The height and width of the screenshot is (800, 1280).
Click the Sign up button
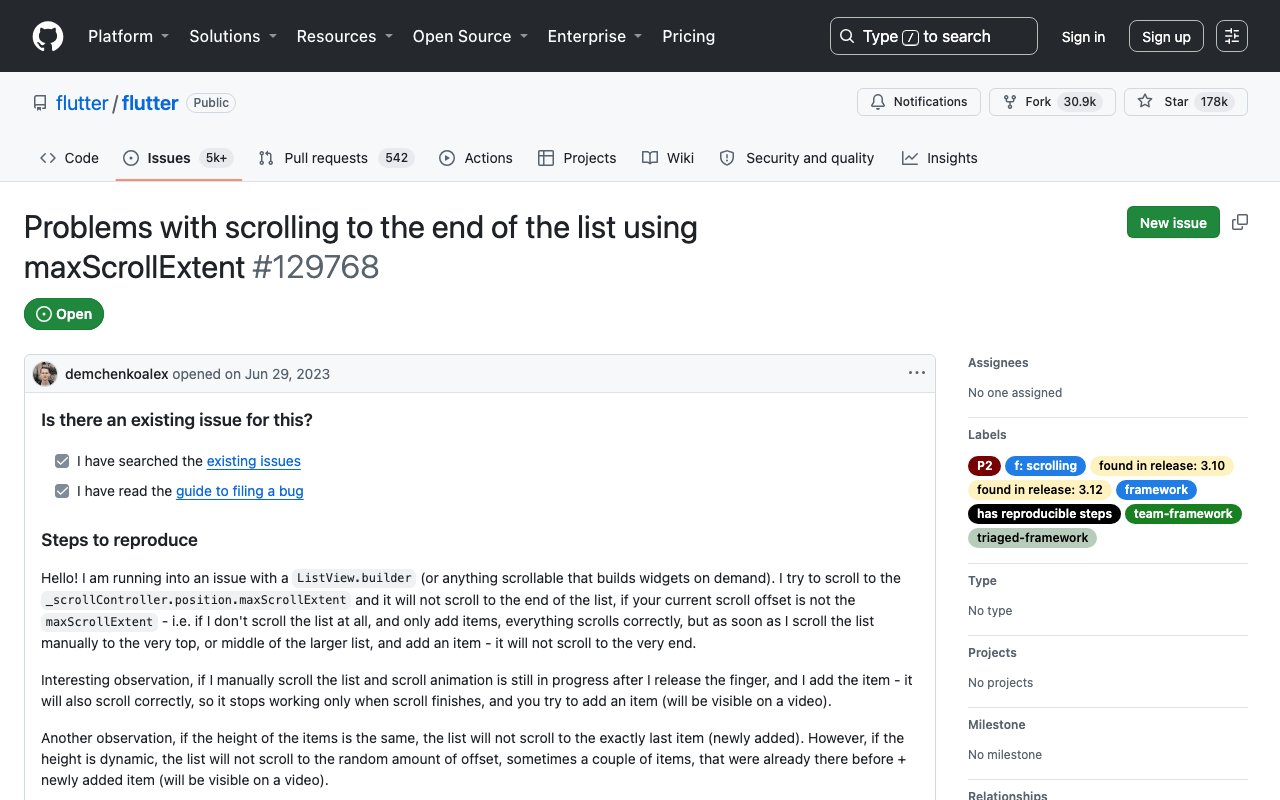click(x=1166, y=36)
